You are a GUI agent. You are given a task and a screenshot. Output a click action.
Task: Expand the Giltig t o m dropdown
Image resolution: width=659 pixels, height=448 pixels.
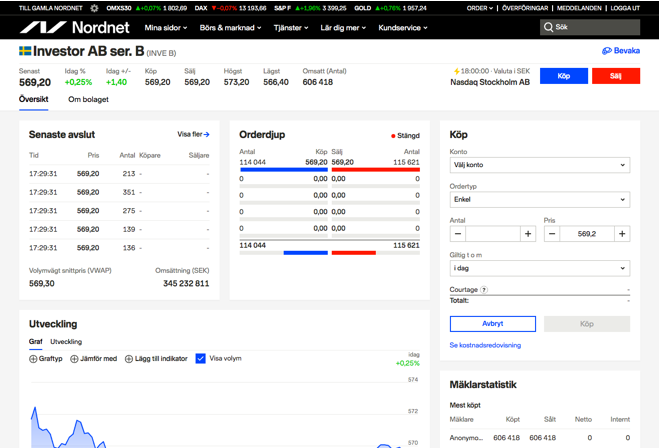coord(539,268)
